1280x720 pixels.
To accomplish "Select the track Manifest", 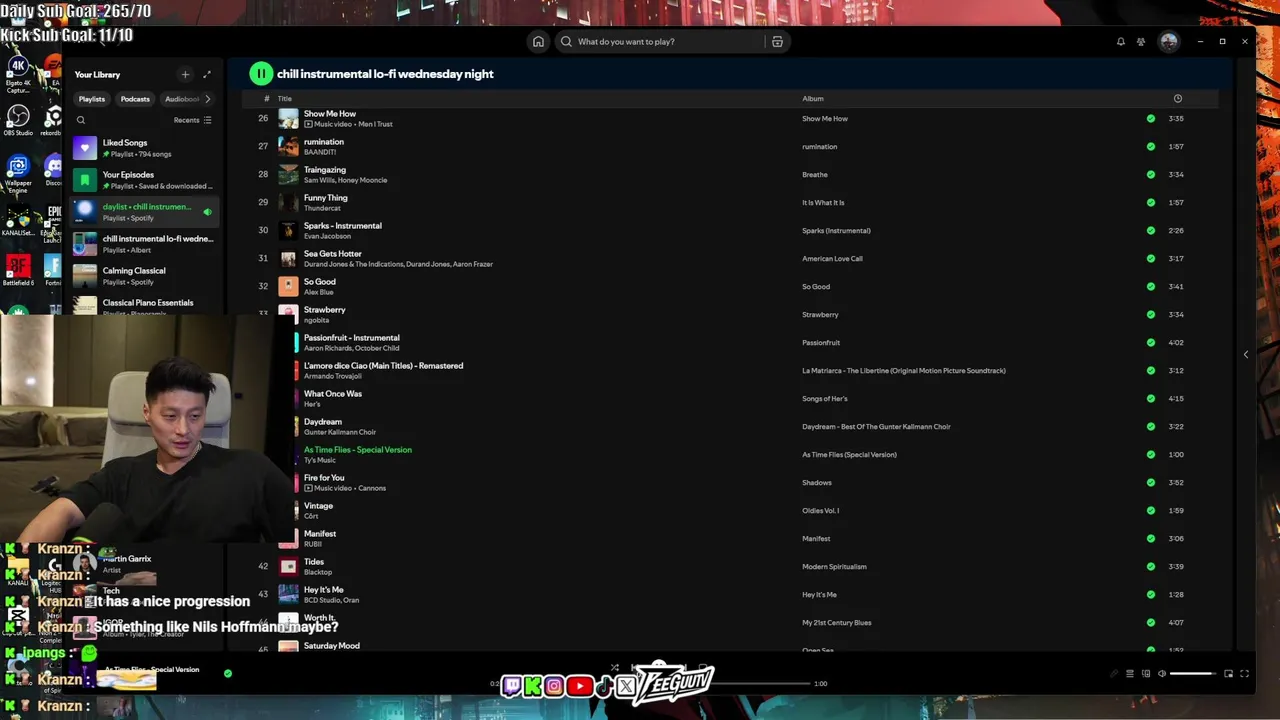I will click(320, 534).
